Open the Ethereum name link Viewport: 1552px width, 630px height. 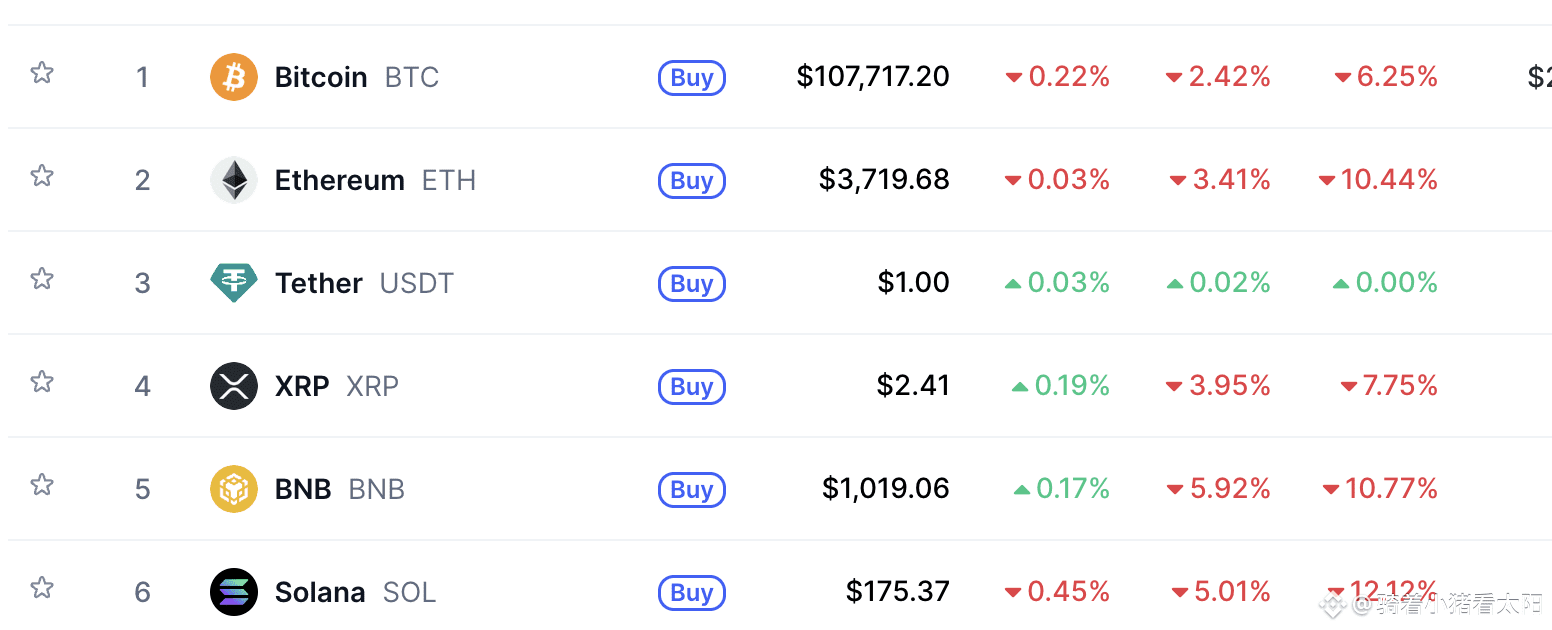point(340,181)
